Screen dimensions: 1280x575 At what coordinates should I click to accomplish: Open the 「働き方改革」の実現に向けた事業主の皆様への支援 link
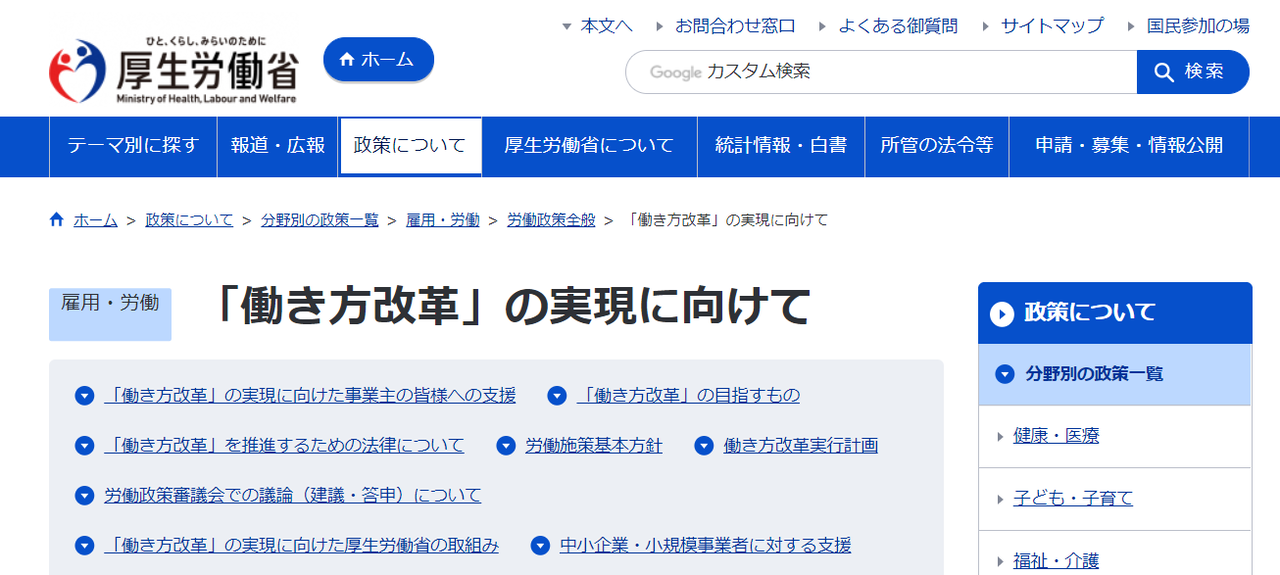tap(310, 396)
